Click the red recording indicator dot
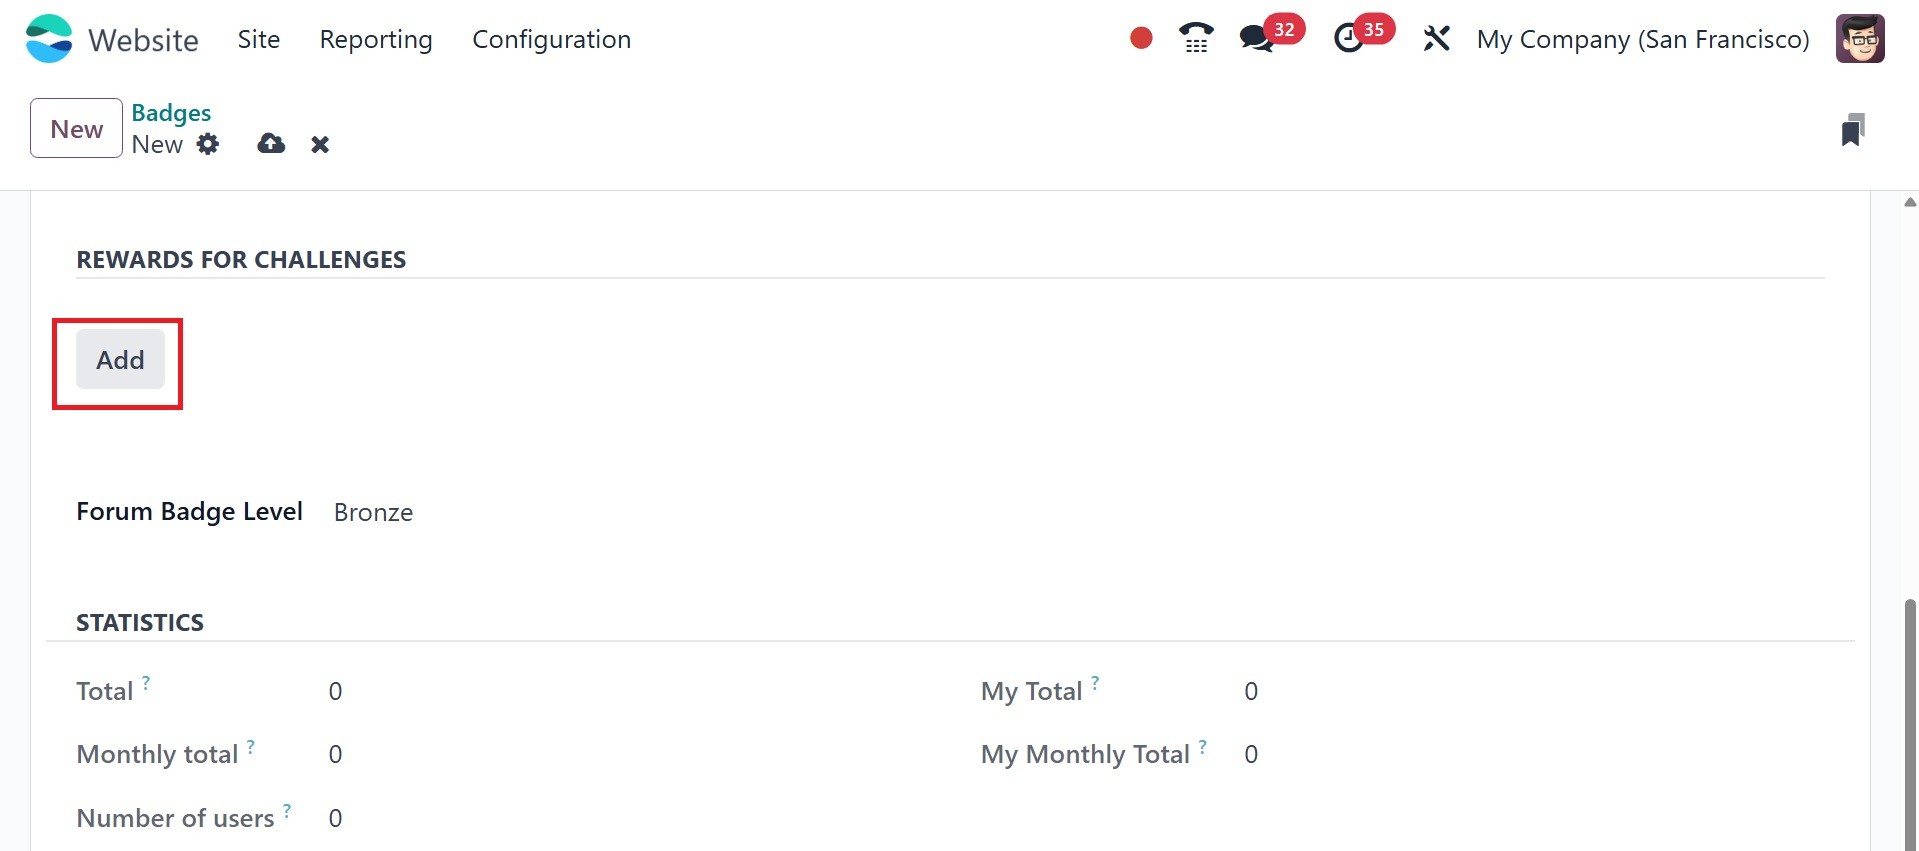Screen dimensions: 1919x851 click(x=1141, y=38)
